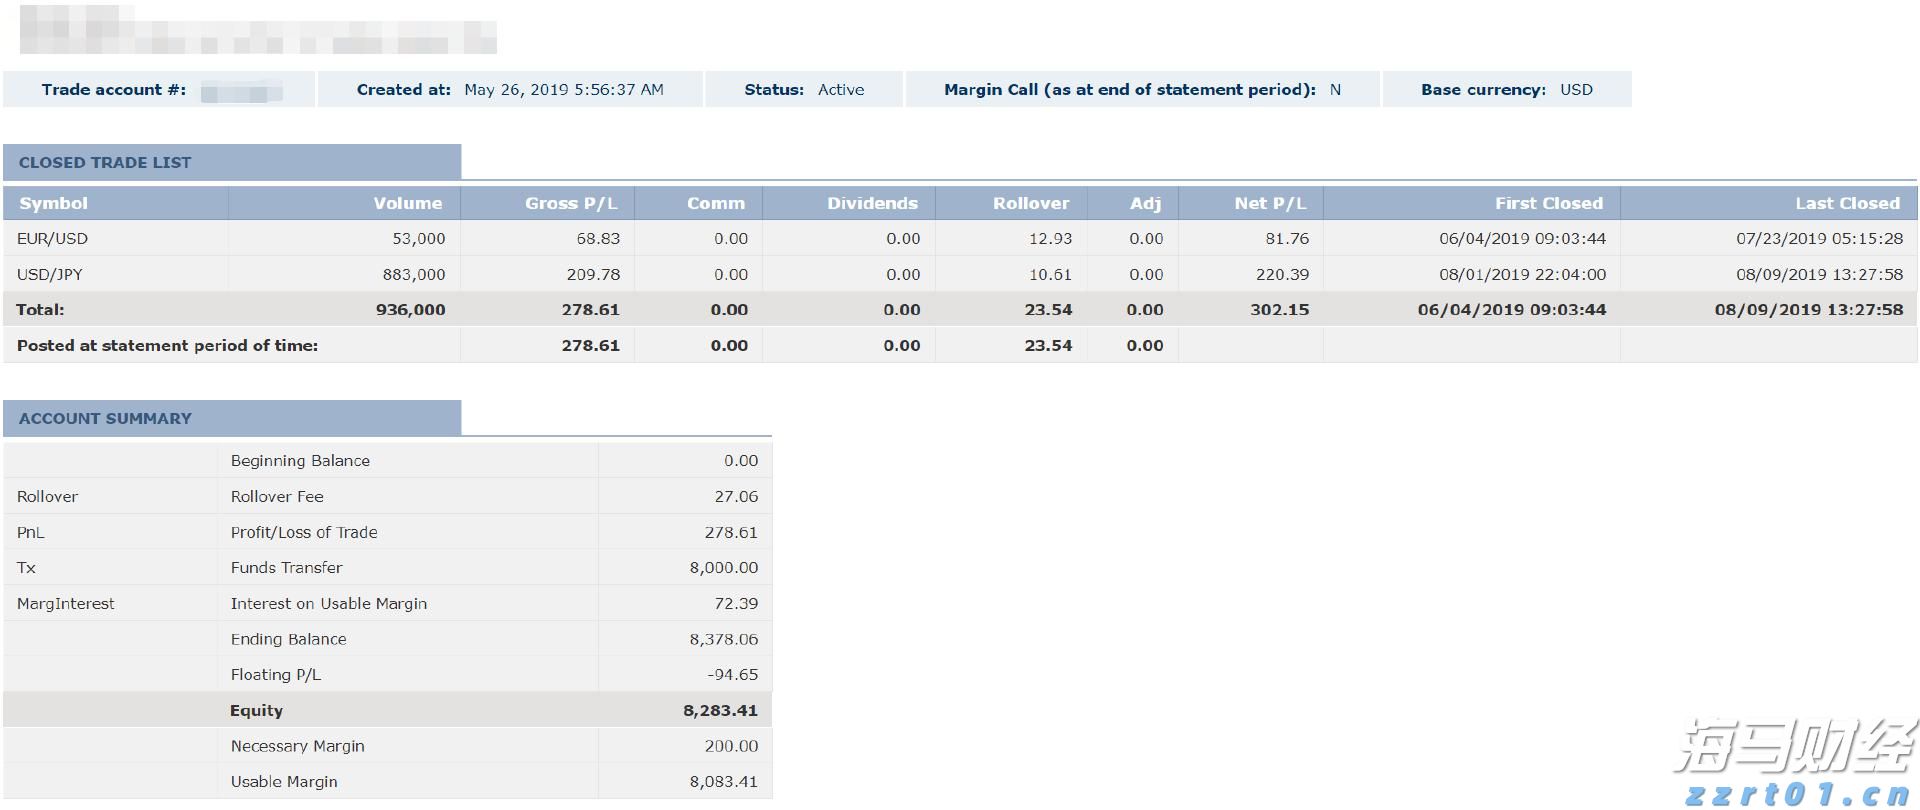Click the Gross P/L column header
Image resolution: width=1920 pixels, height=810 pixels.
(571, 203)
